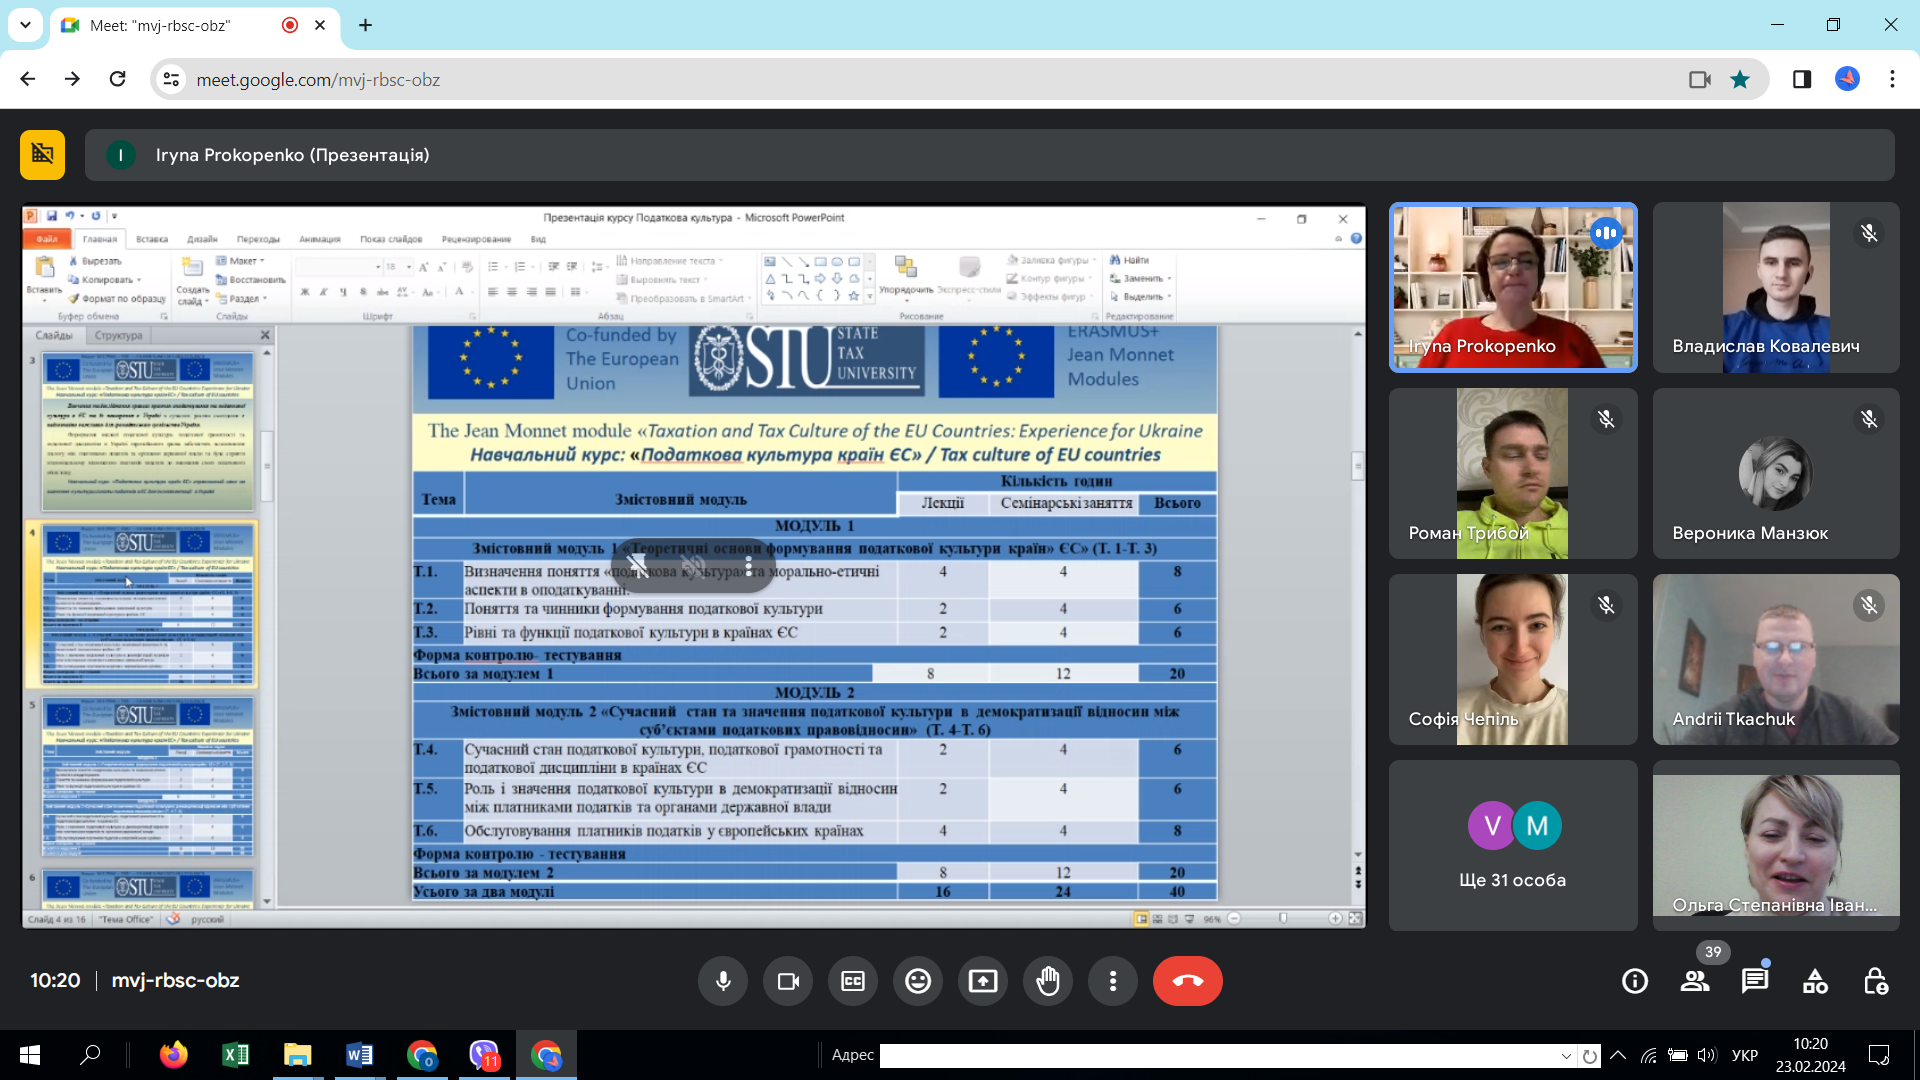Viewport: 1920px width, 1080px height.
Task: Click the camera permission icon in address bar
Action: [1700, 79]
